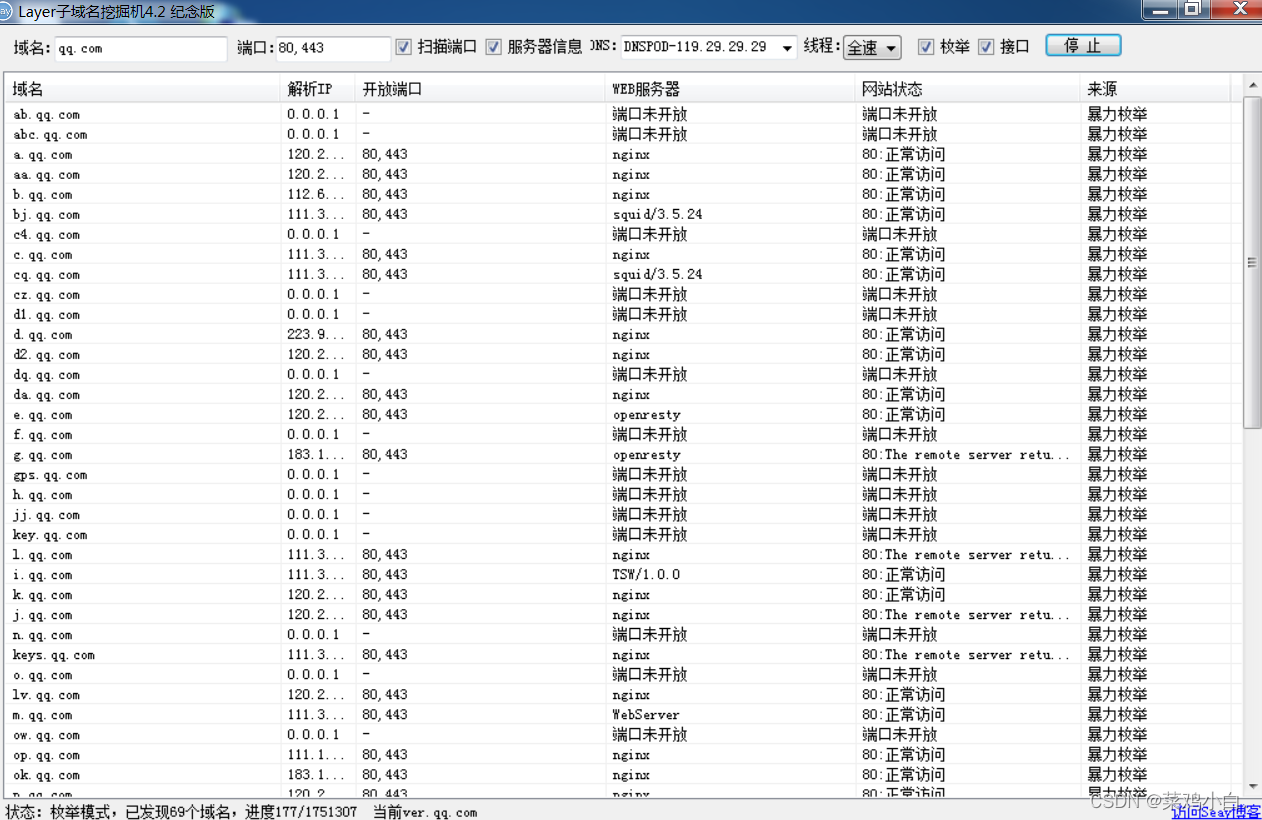Uncheck the 枚举 checkbox

tap(926, 47)
